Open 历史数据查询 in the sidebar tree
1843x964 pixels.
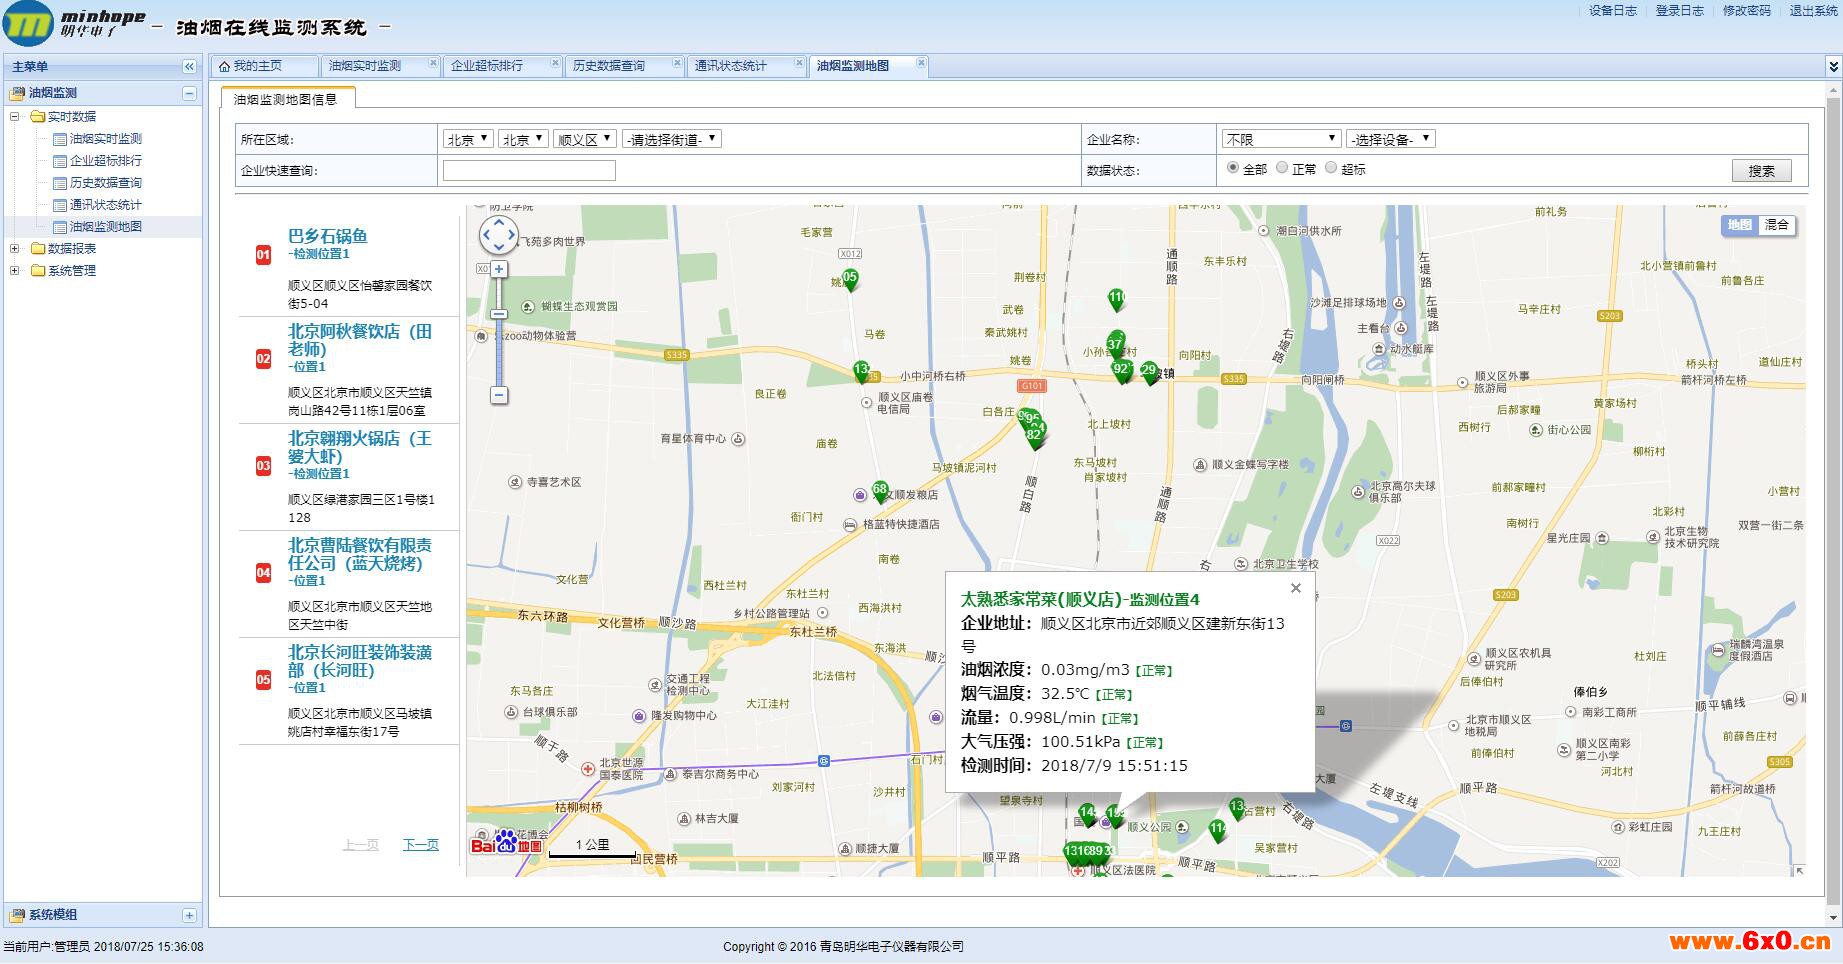pyautogui.click(x=106, y=183)
